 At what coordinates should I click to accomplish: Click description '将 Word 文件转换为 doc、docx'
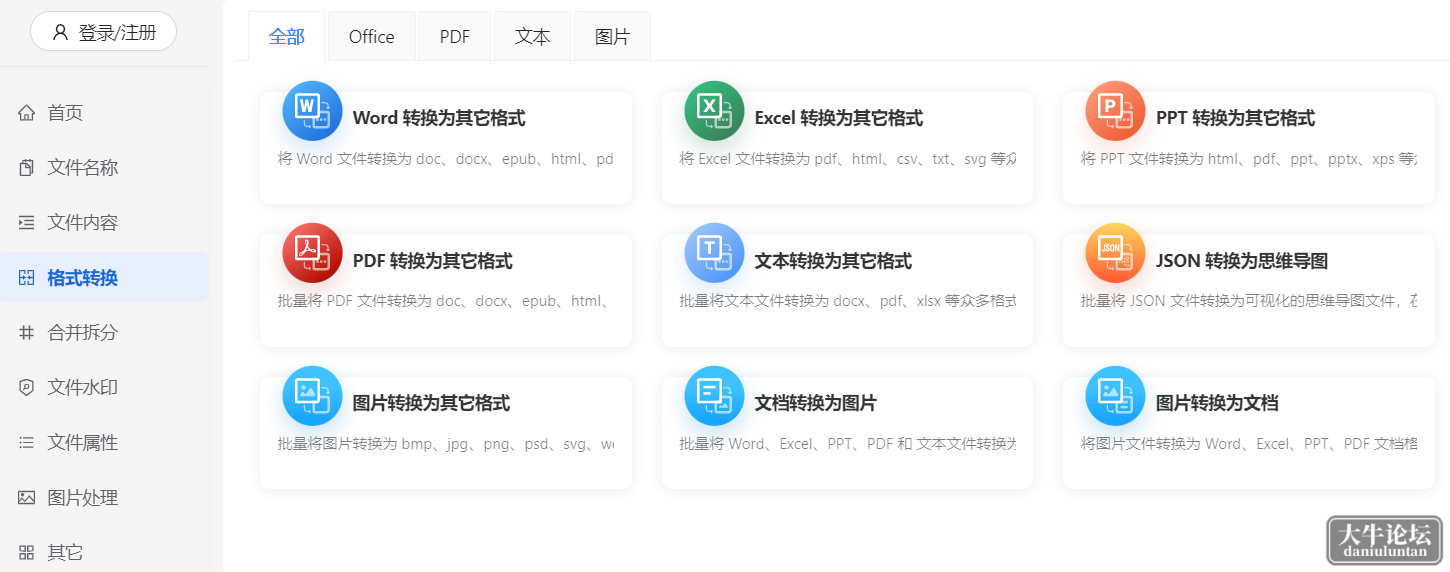[446, 159]
